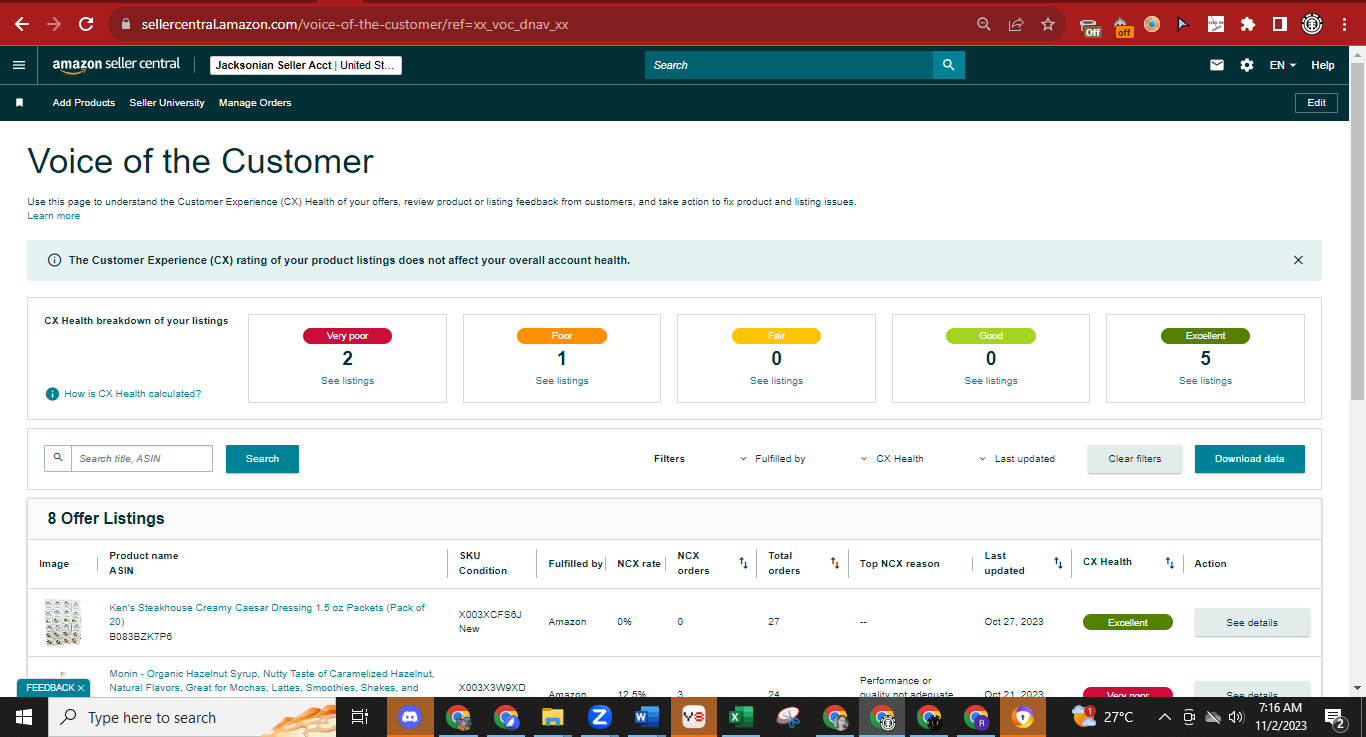
Task: Click the Chrome zoom magnifier icon in address bar
Action: (x=984, y=24)
